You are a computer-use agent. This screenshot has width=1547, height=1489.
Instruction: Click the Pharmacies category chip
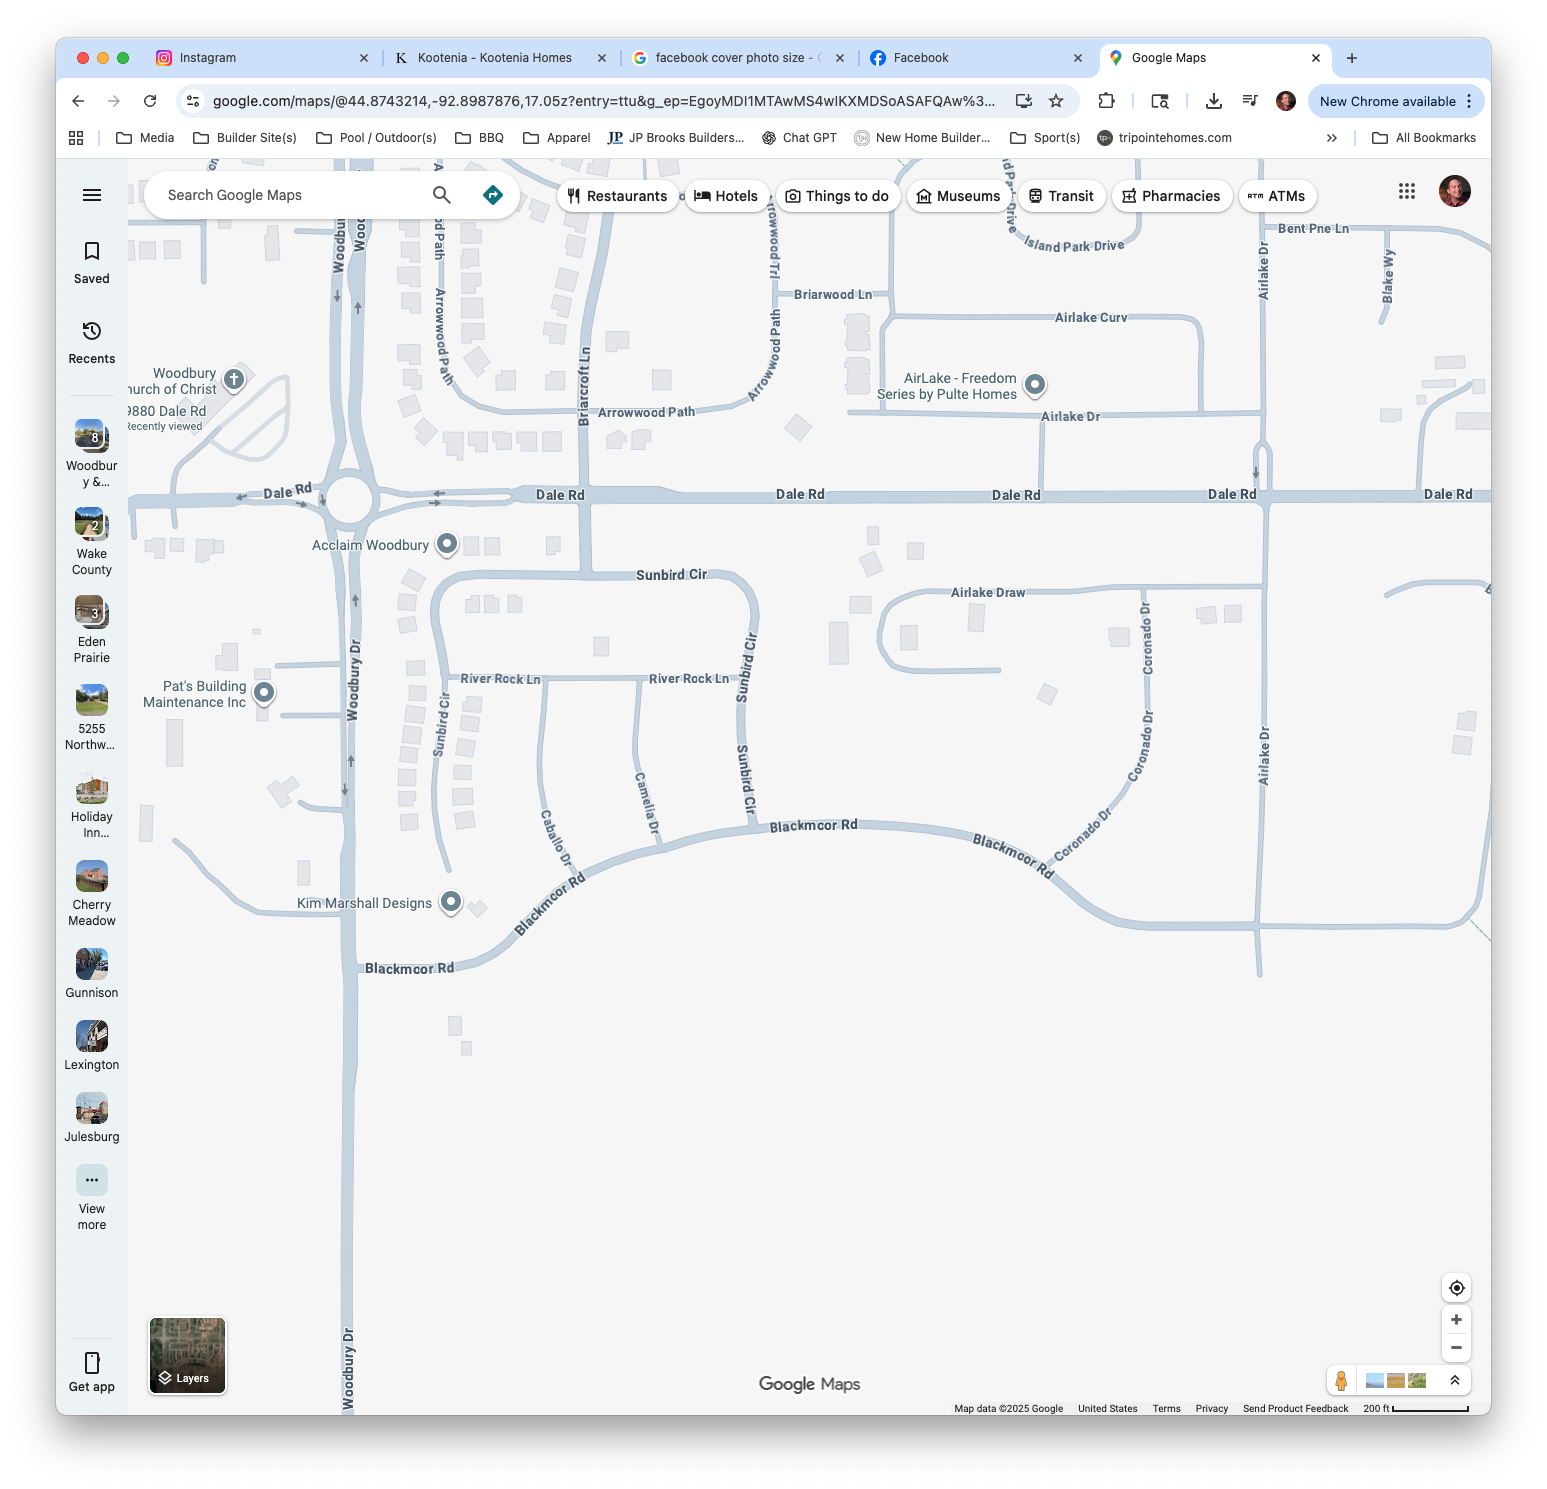pyautogui.click(x=1171, y=196)
